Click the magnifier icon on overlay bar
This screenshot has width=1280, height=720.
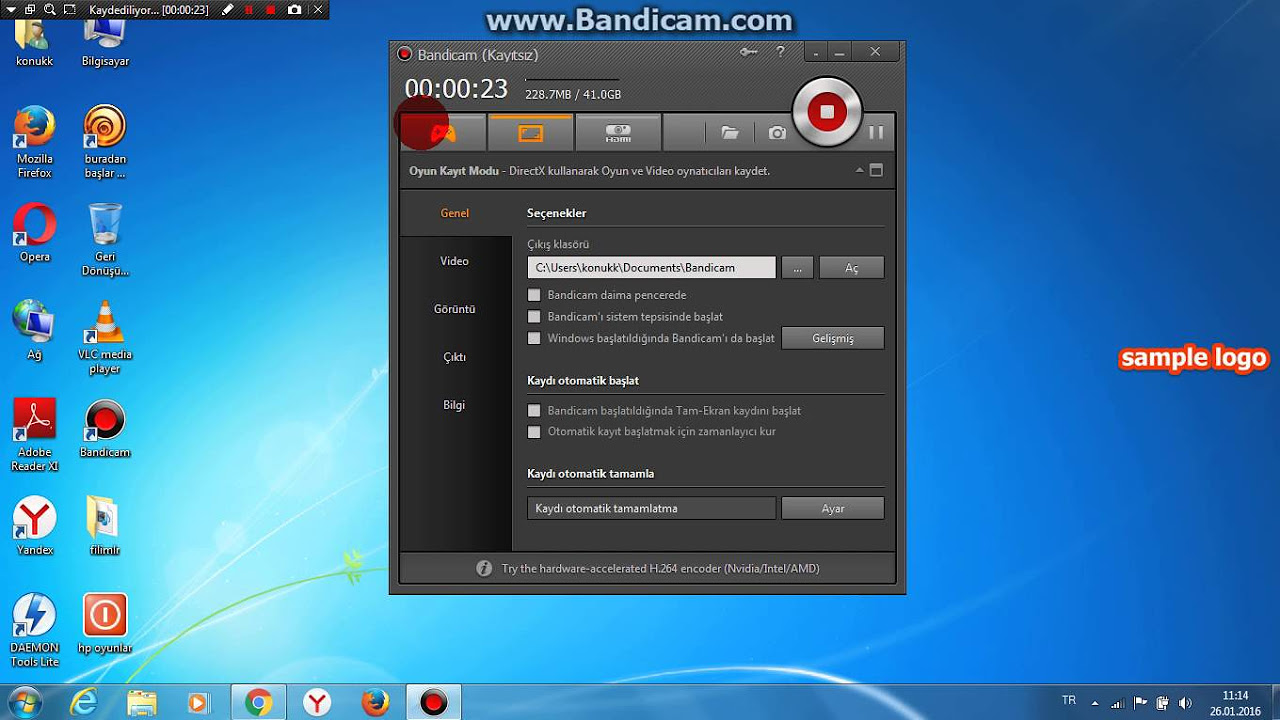click(x=48, y=10)
